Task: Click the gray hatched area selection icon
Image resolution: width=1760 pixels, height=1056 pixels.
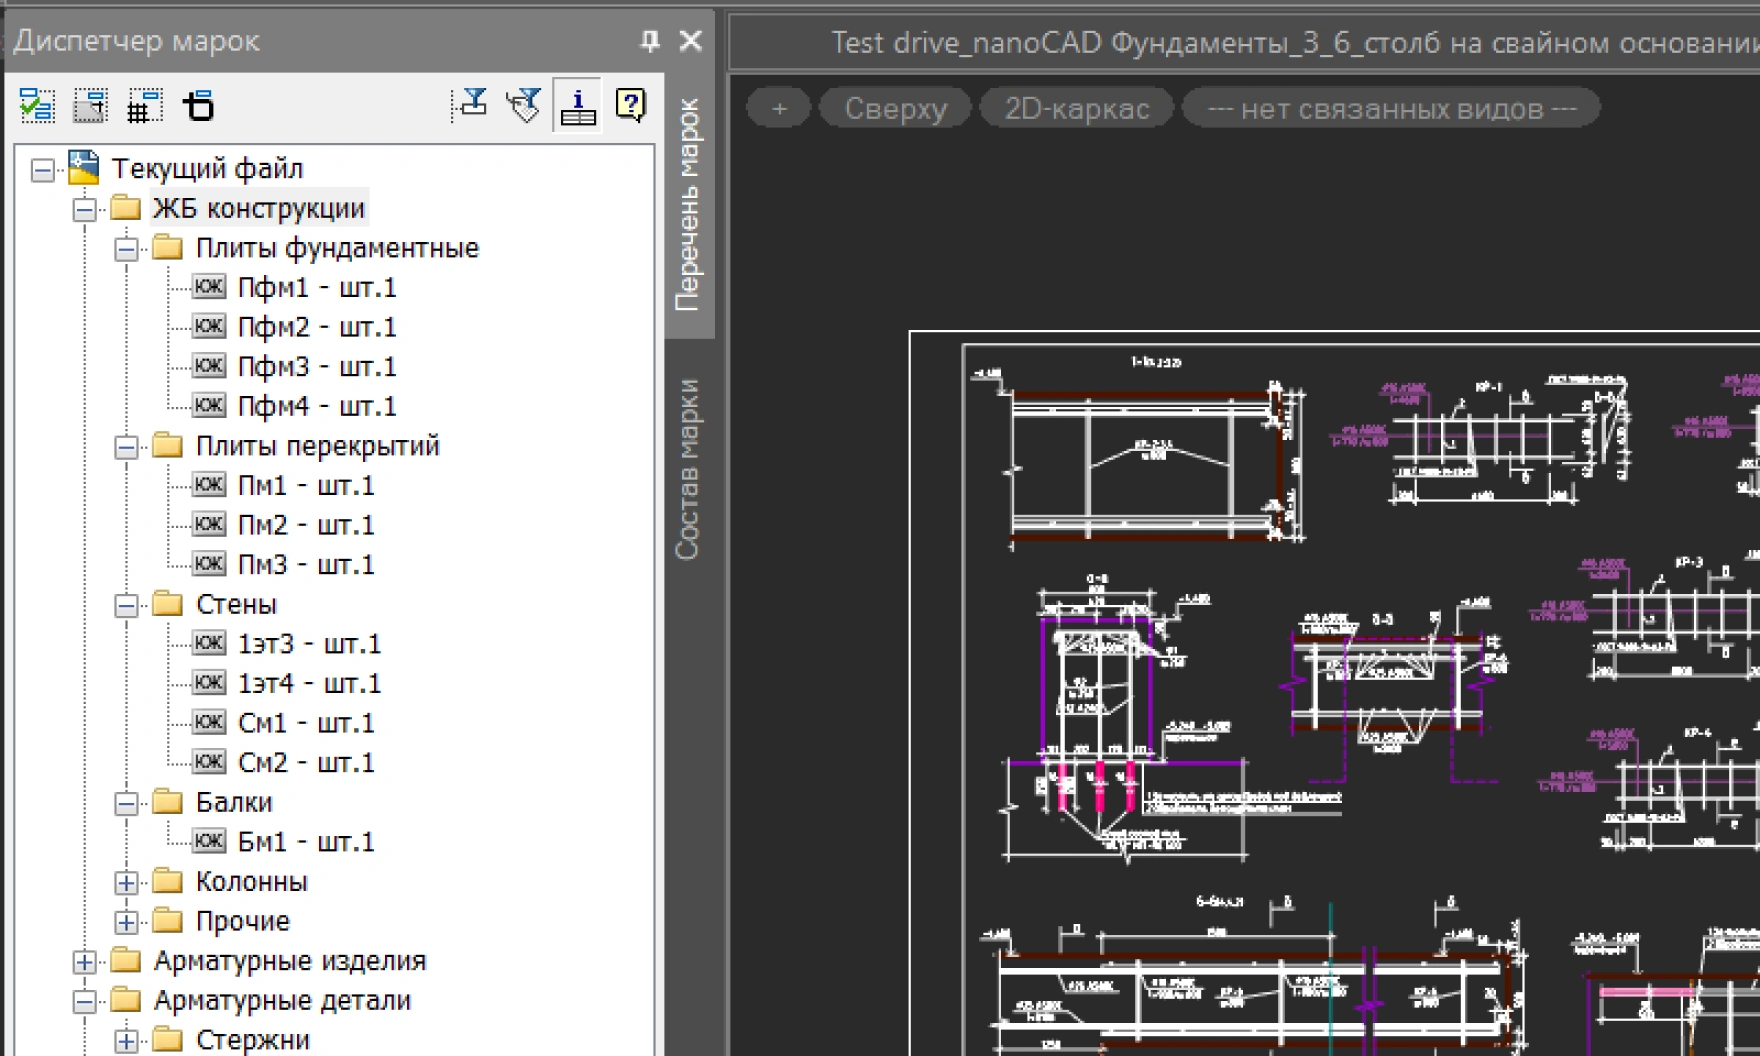Action: point(90,105)
